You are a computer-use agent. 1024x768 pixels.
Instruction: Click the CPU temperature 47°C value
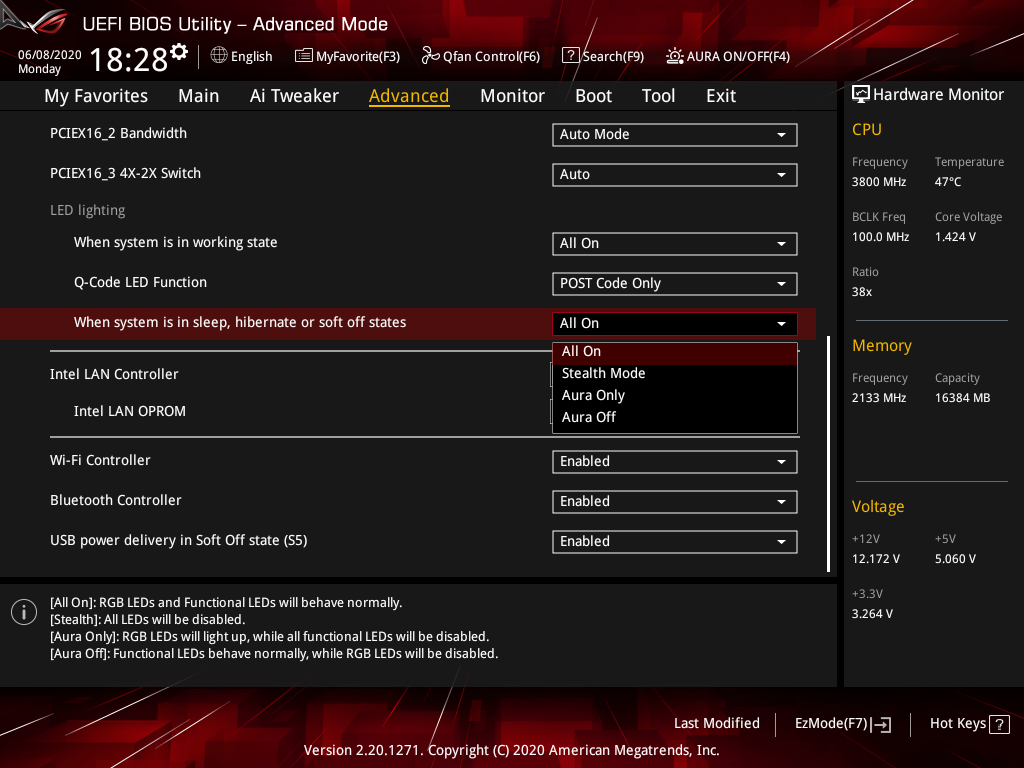click(x=948, y=182)
